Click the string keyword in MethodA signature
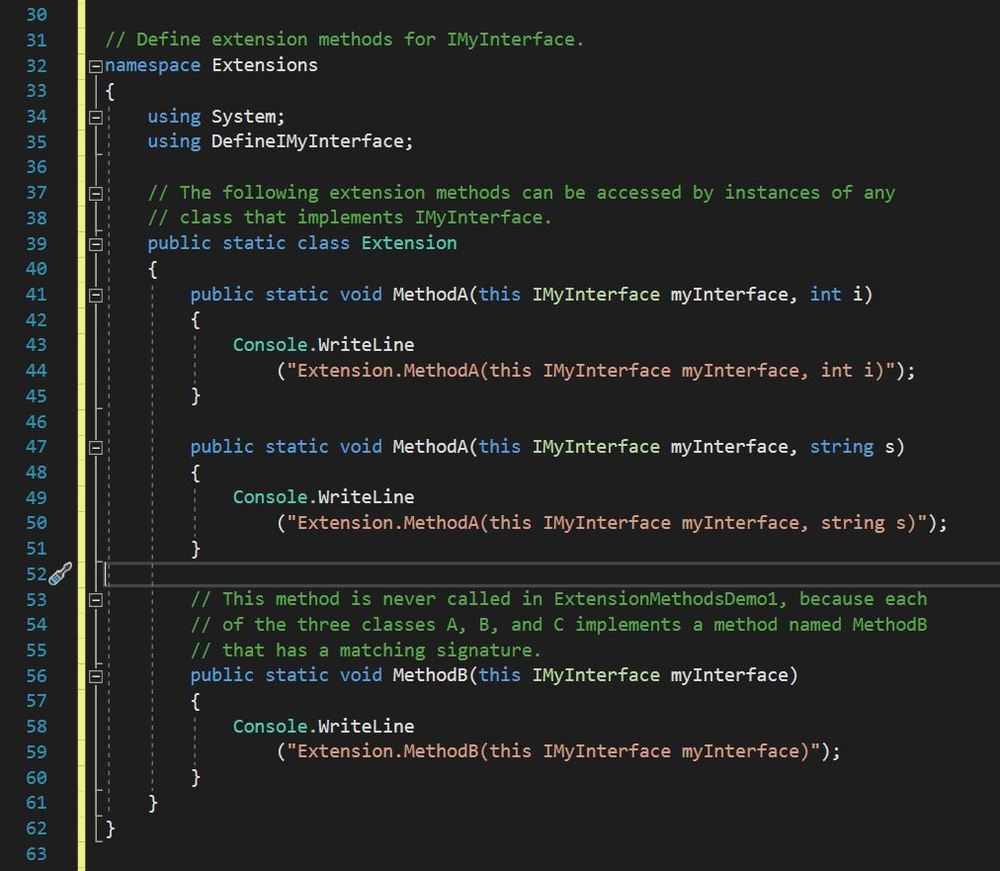Viewport: 1000px width, 871px height. click(841, 447)
